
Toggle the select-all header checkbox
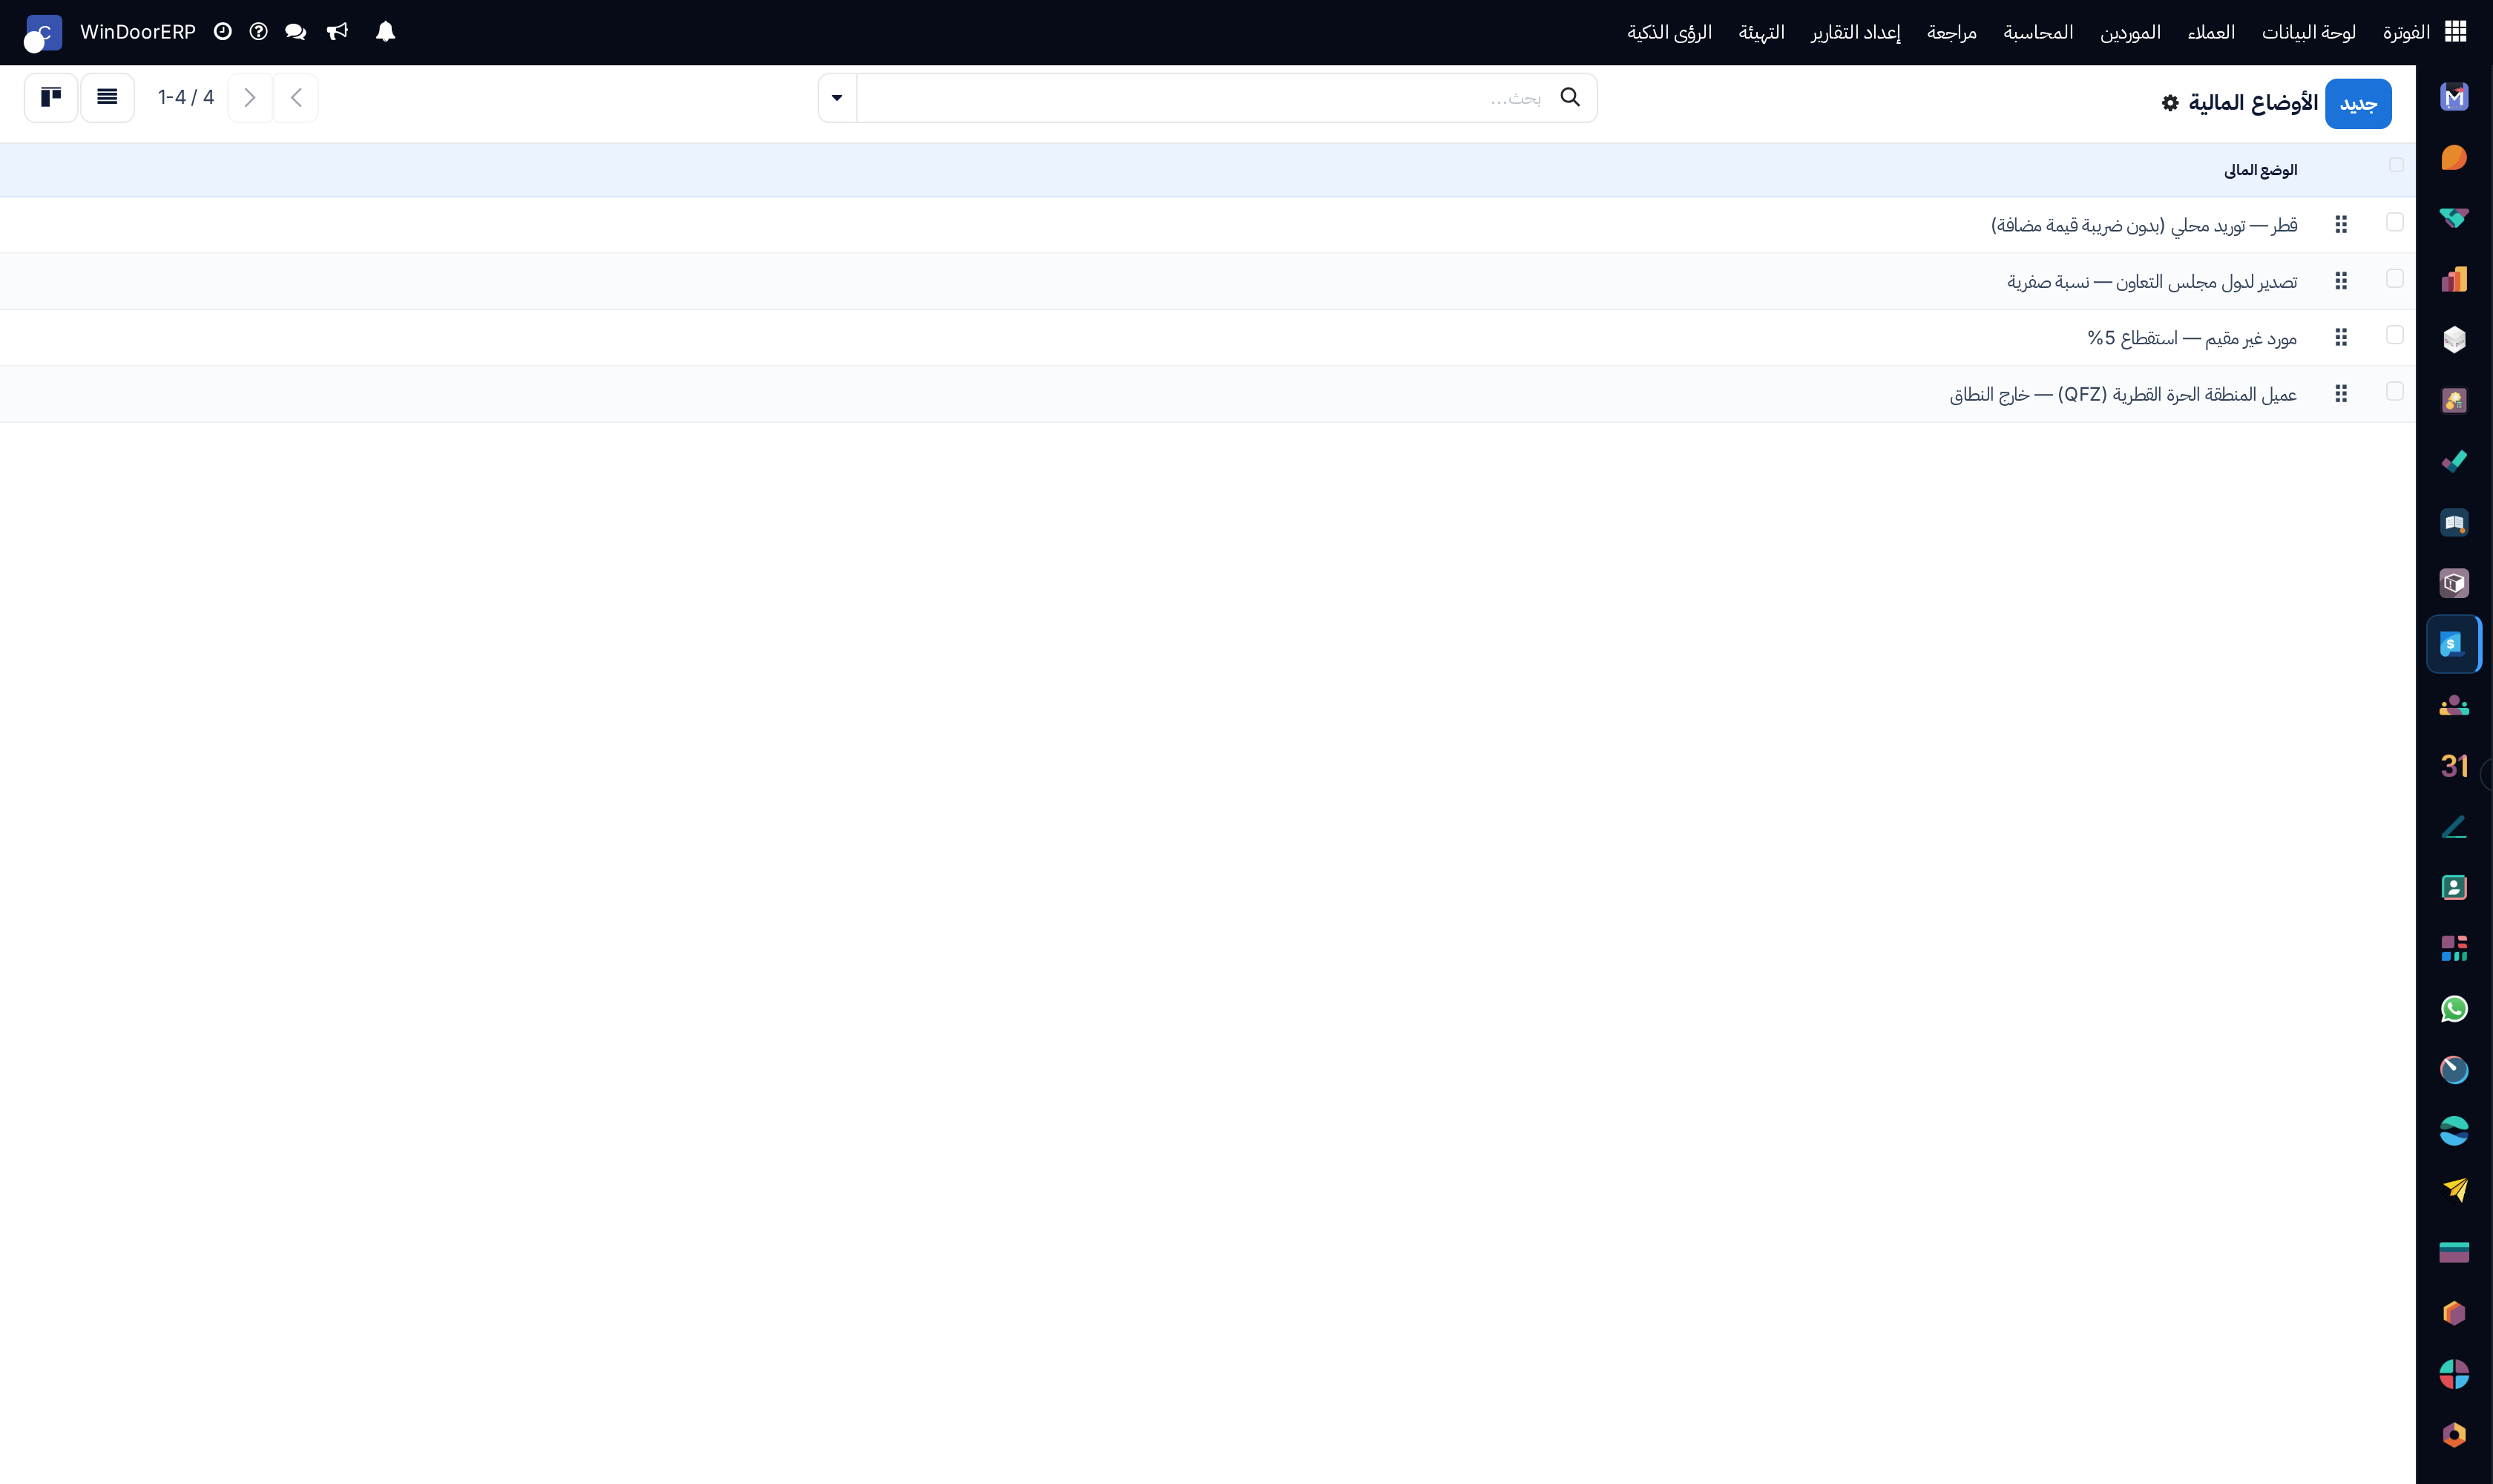pyautogui.click(x=2396, y=165)
